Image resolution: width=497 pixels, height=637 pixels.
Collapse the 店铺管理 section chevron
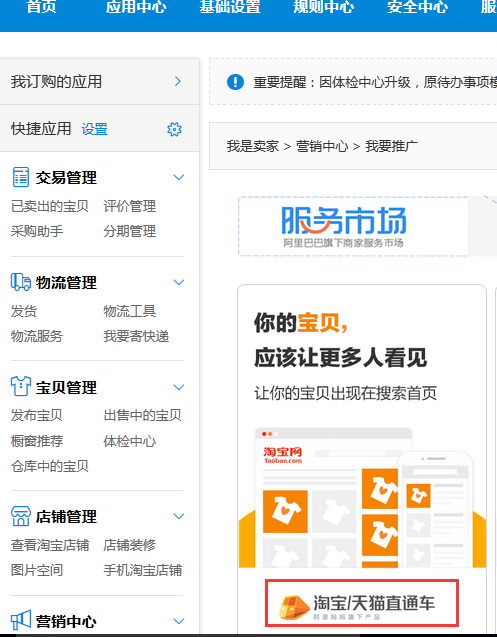[179, 516]
